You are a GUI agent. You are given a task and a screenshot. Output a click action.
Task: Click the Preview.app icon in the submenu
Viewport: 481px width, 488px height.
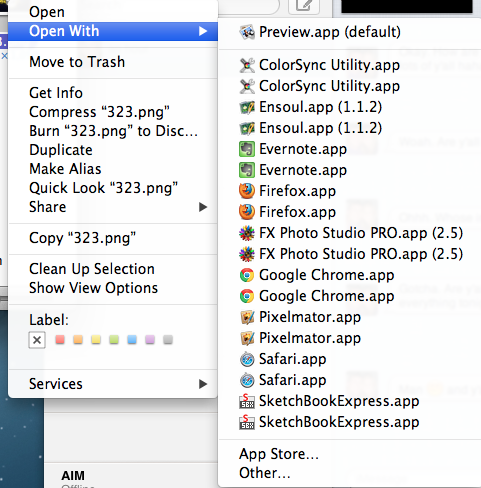pos(247,32)
